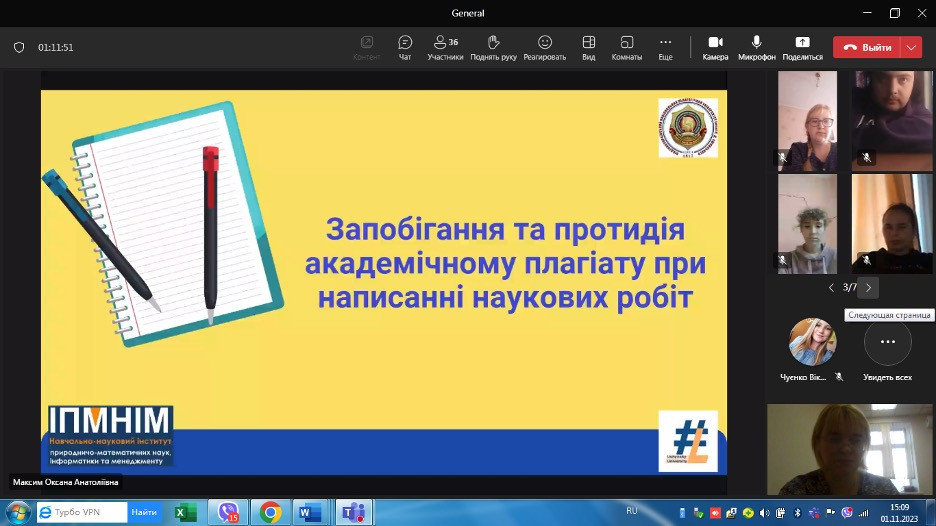
Task: Open the Еще more options menu
Action: click(665, 47)
